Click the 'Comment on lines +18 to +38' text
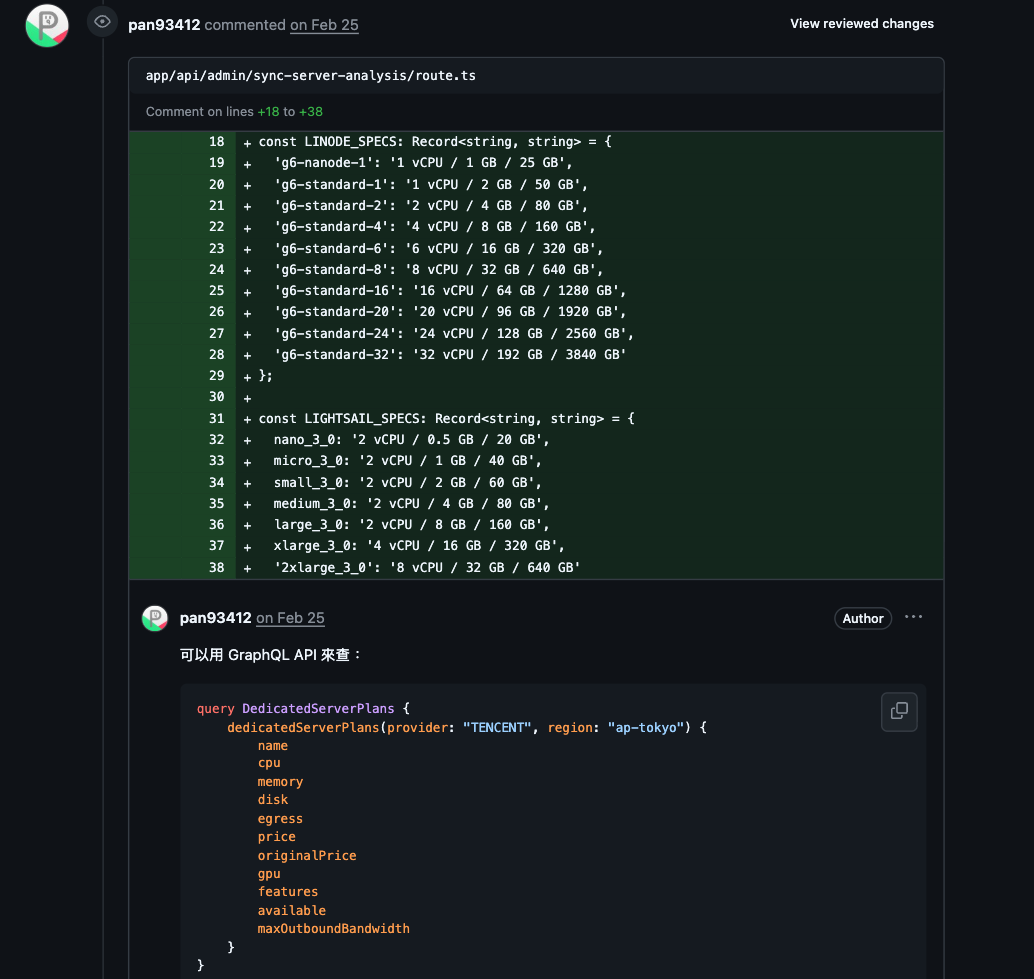 [234, 112]
